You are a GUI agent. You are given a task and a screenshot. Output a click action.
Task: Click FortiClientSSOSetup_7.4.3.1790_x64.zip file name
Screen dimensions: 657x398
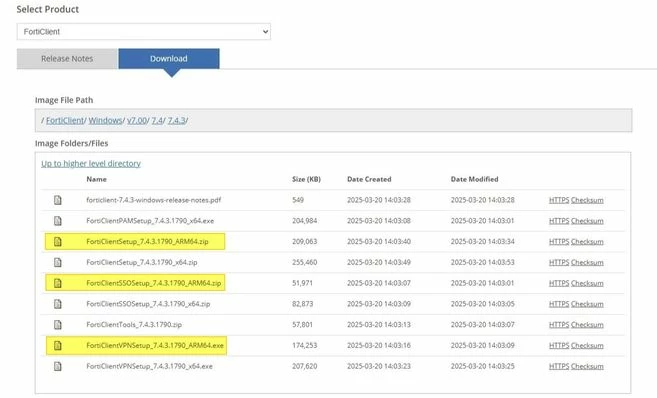pos(148,304)
